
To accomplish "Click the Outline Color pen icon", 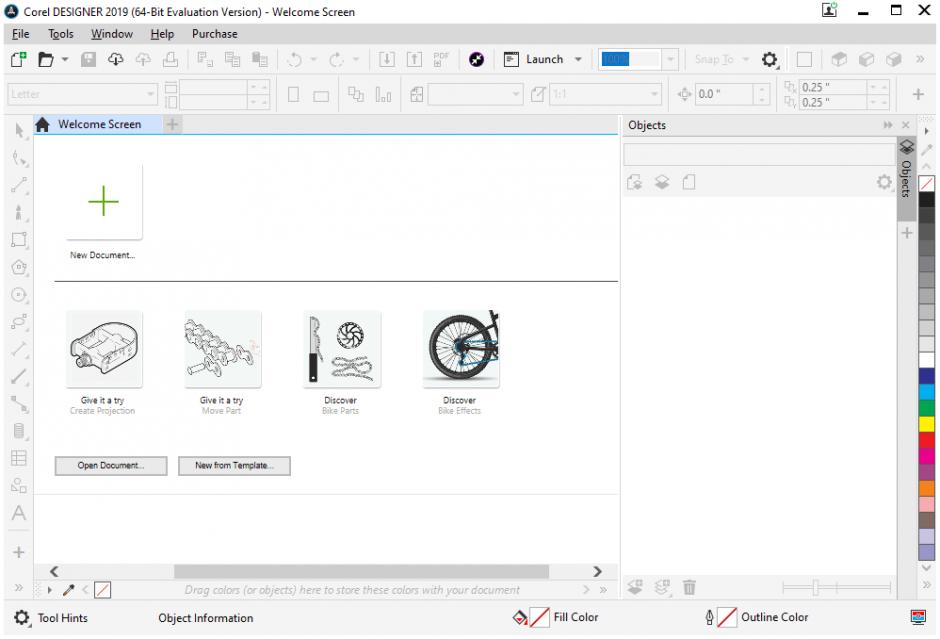I will point(709,618).
